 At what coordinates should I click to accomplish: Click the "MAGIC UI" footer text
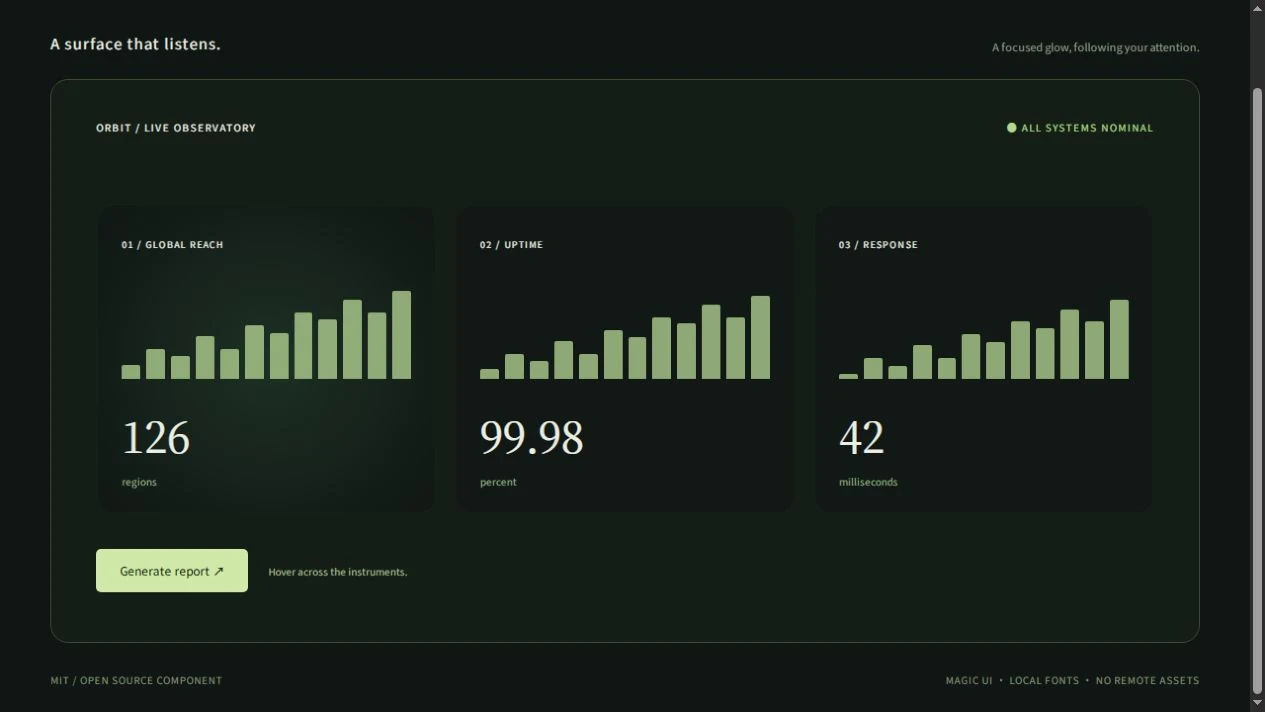969,681
